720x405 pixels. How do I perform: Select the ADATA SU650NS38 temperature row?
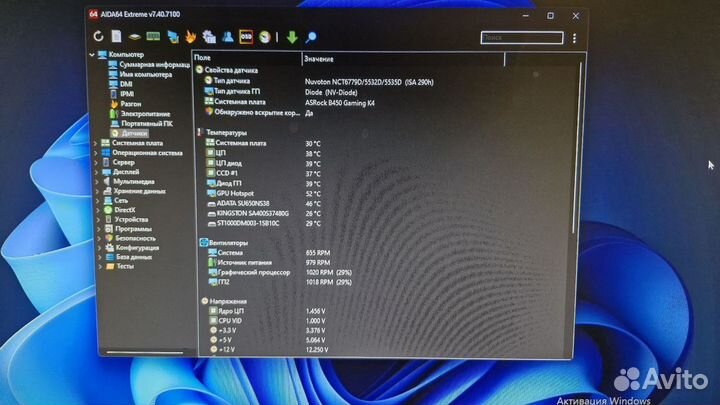tap(264, 203)
